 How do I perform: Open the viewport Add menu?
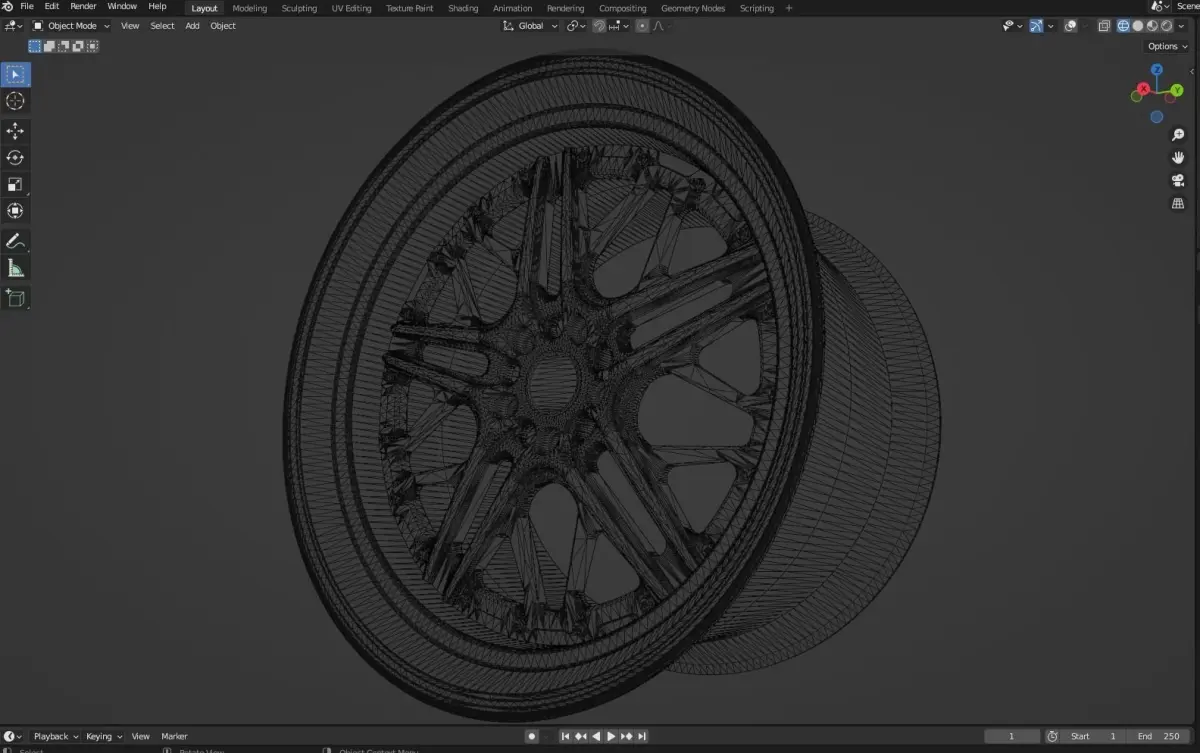pos(192,26)
